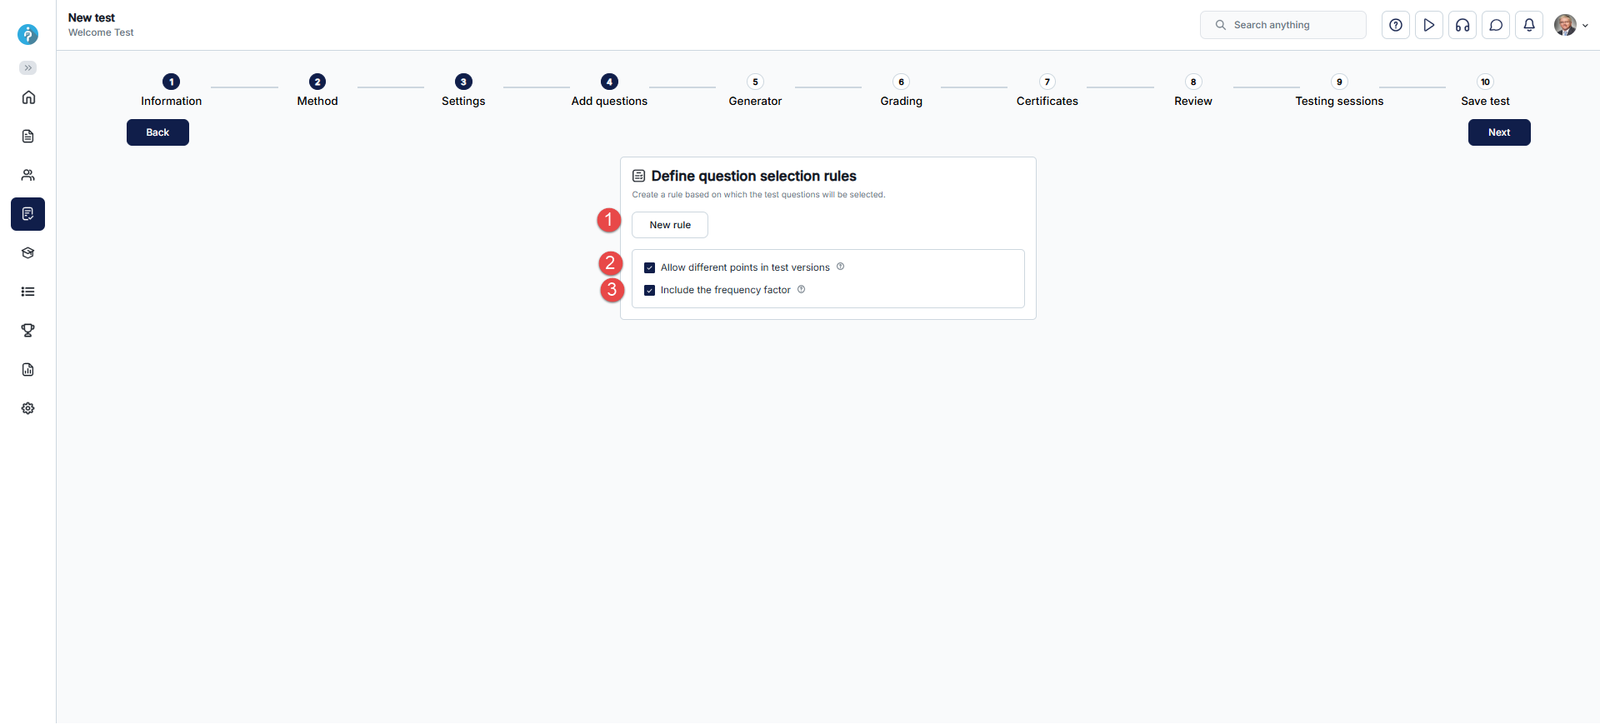Screen dimensions: 1600x724
Task: Click the Search anything field
Action: pos(1283,25)
